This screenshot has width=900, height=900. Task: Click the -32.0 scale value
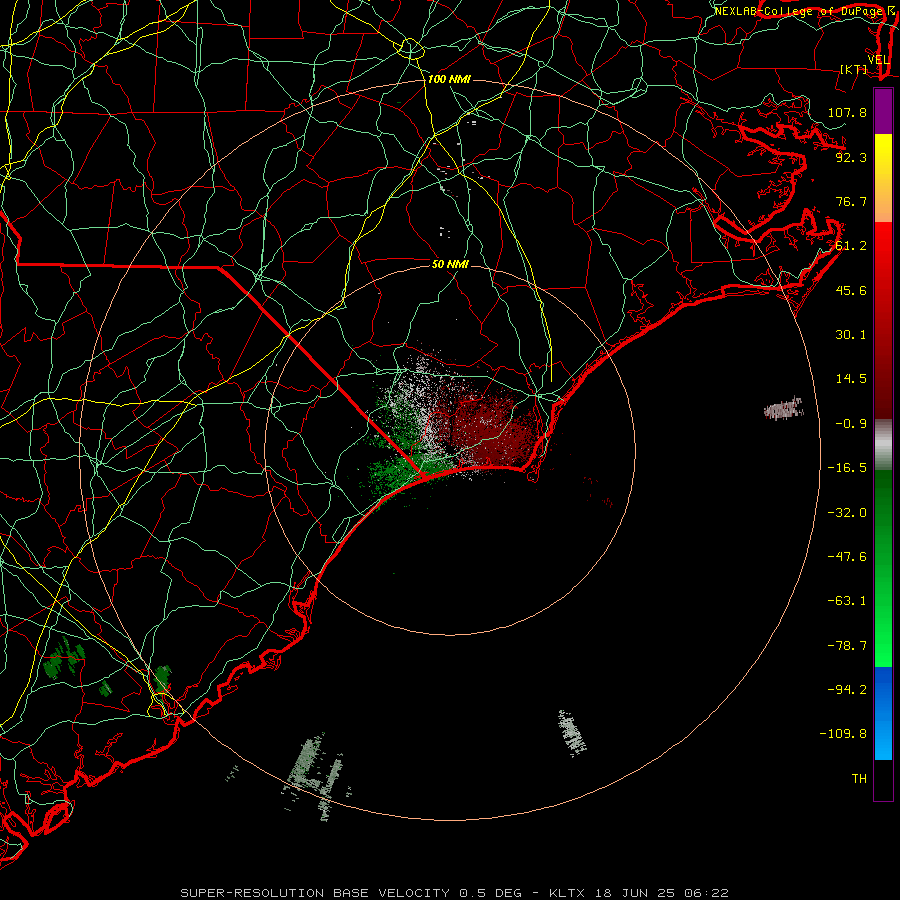point(847,513)
